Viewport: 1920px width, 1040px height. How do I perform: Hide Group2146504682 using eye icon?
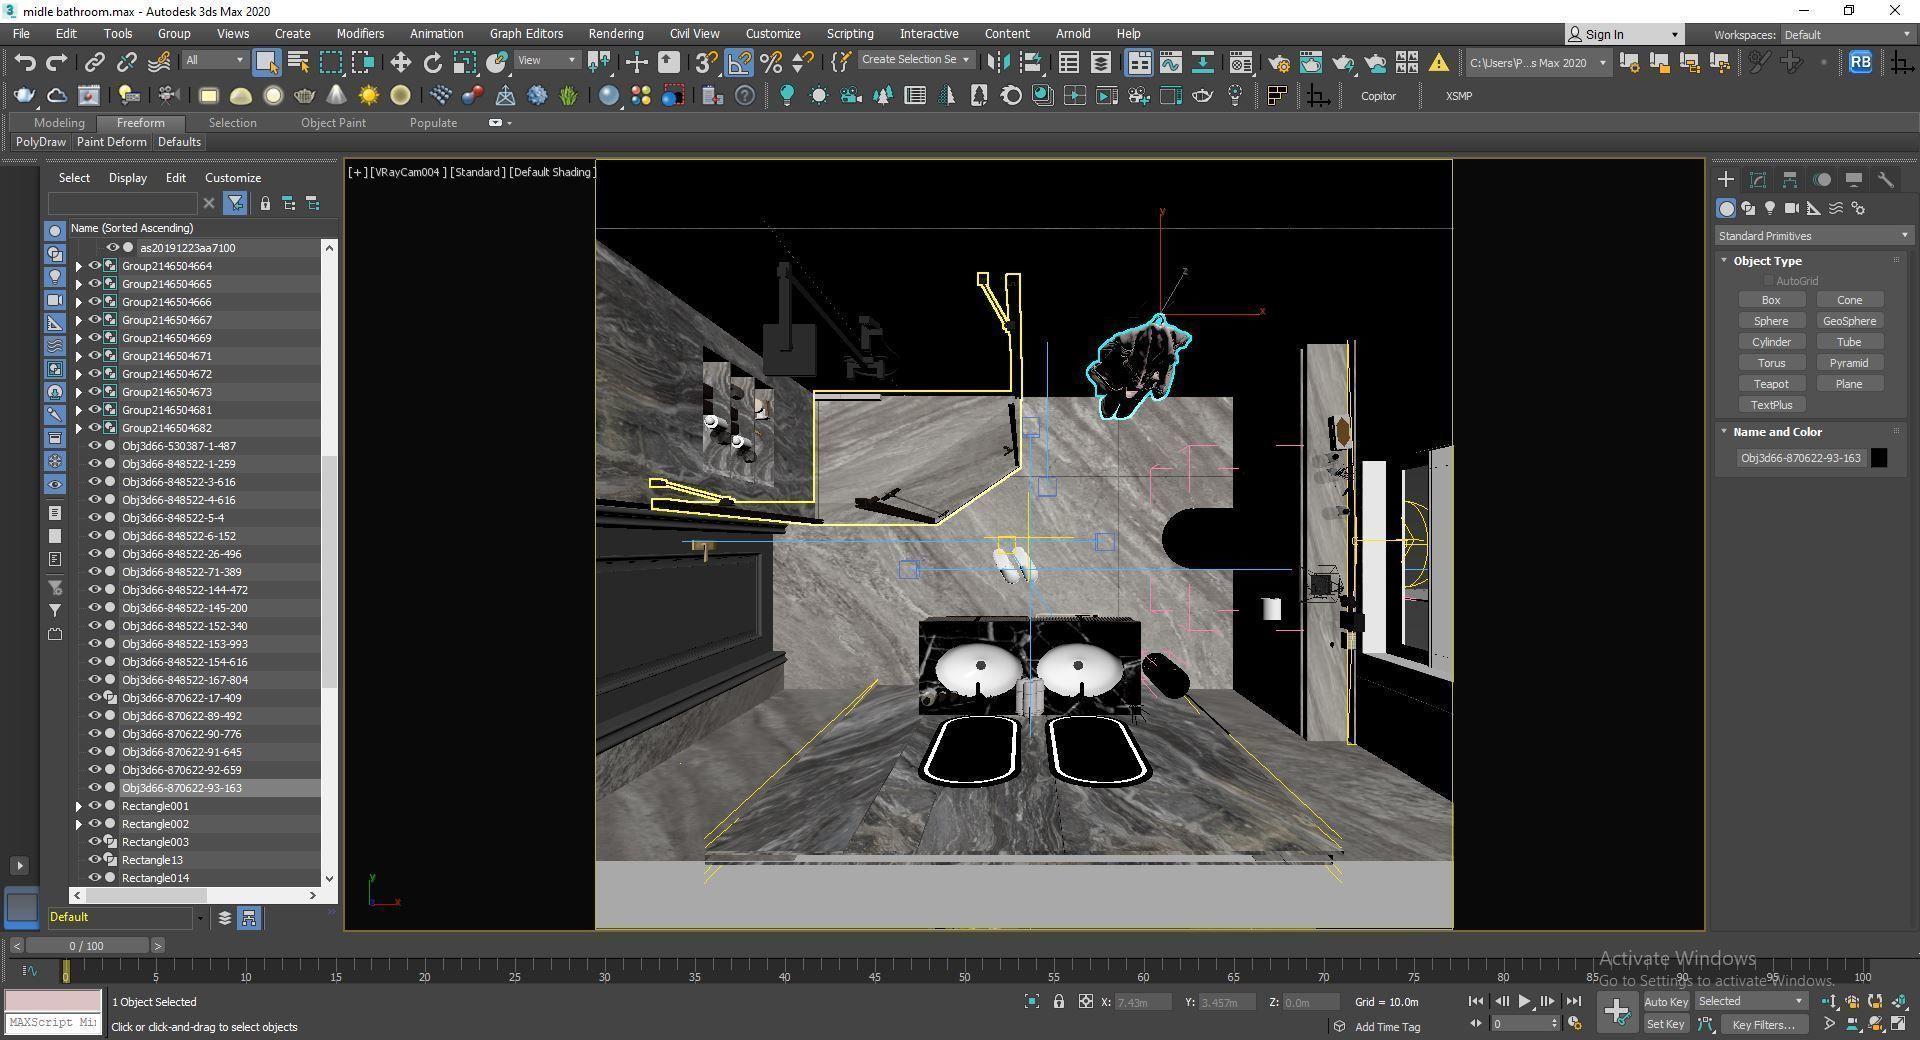pyautogui.click(x=95, y=428)
